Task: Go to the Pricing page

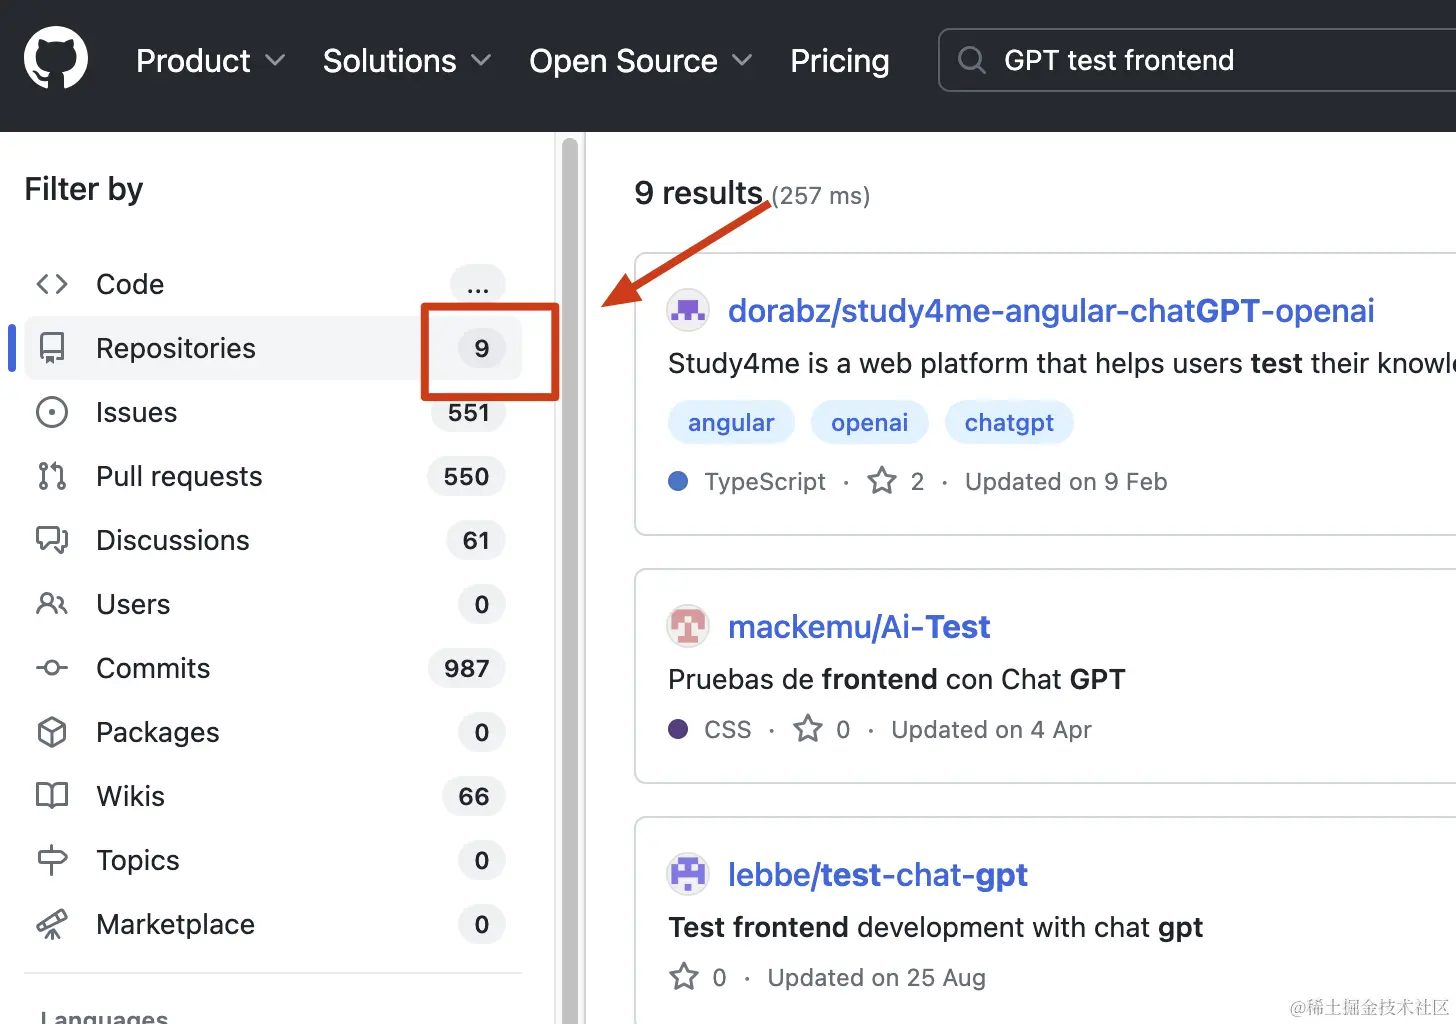Action: [x=840, y=61]
